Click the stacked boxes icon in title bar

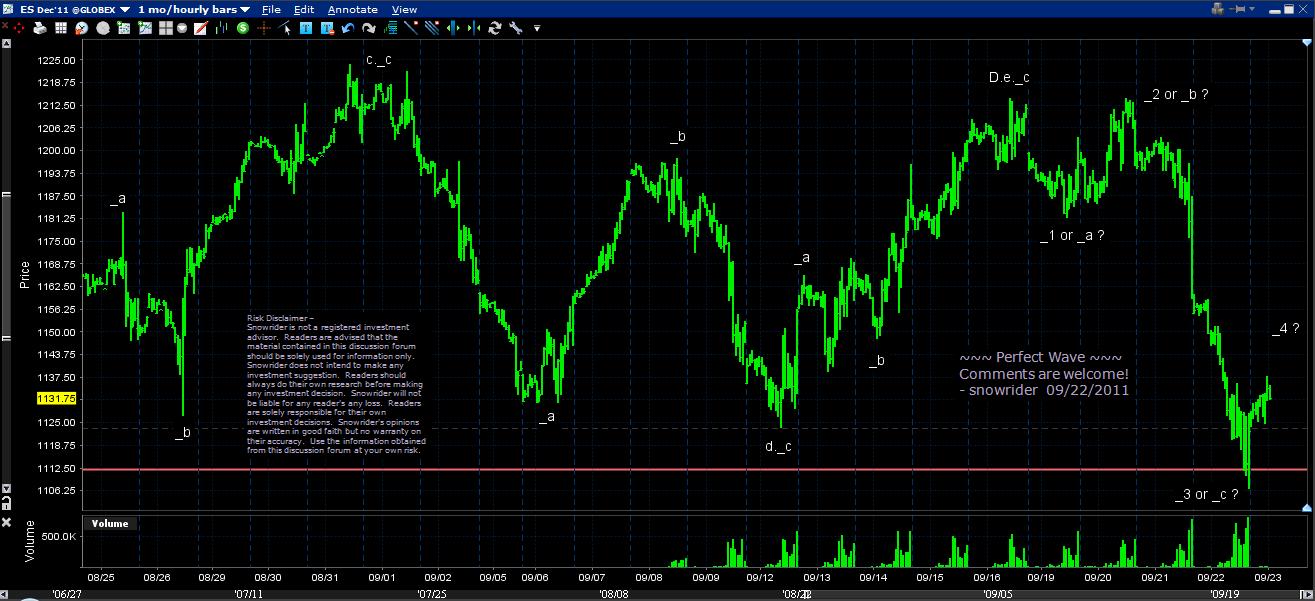(1217, 9)
